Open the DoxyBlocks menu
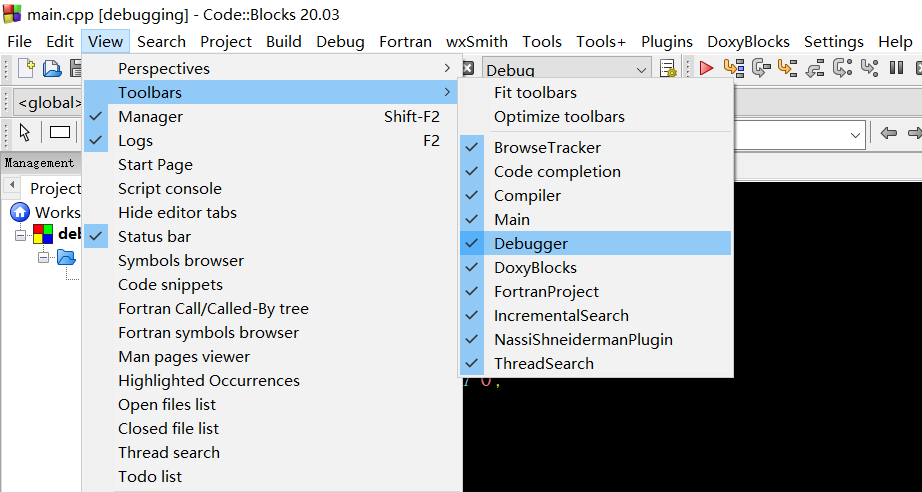 [x=748, y=42]
